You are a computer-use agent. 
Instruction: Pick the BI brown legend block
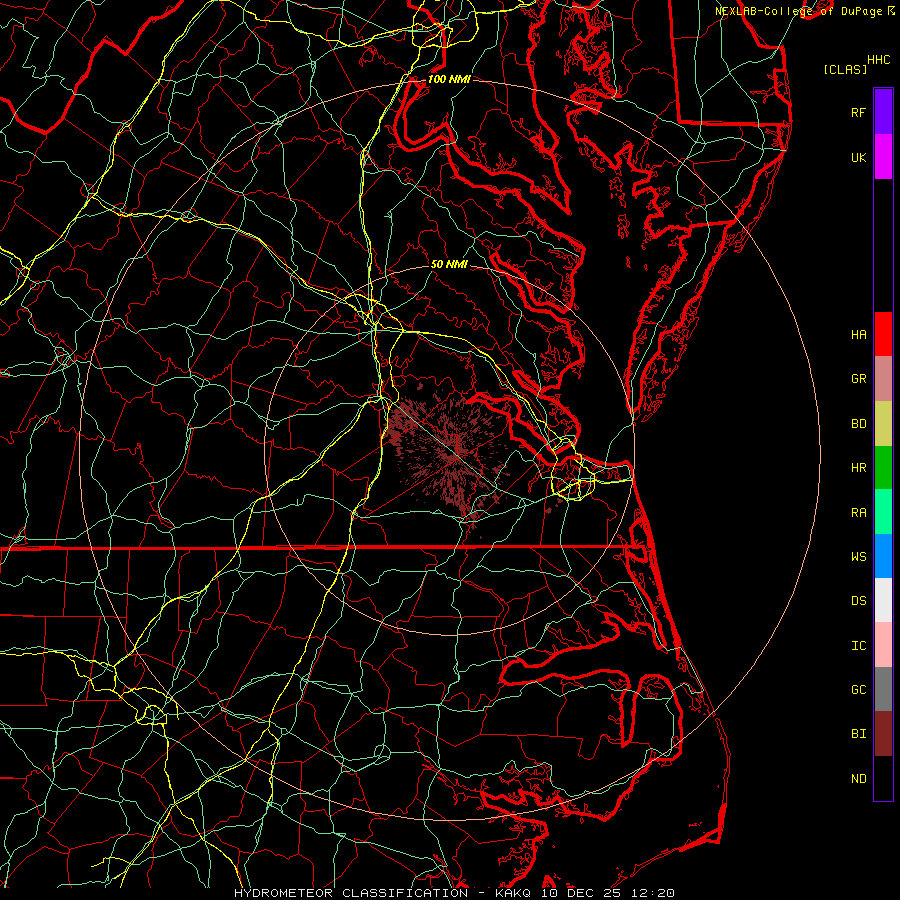tap(883, 734)
